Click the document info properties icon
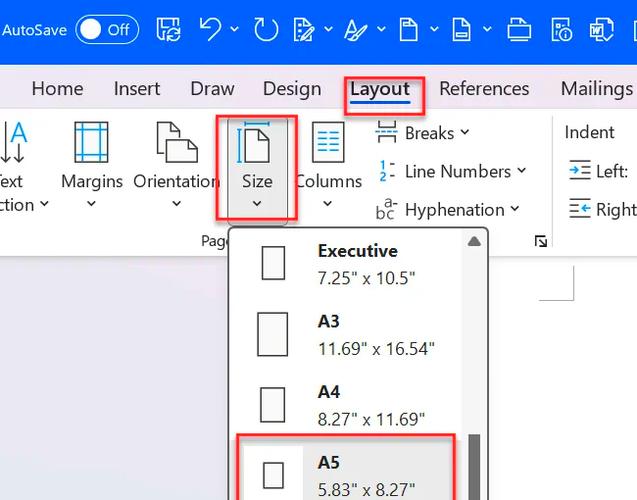The height and width of the screenshot is (500, 637). tap(561, 30)
